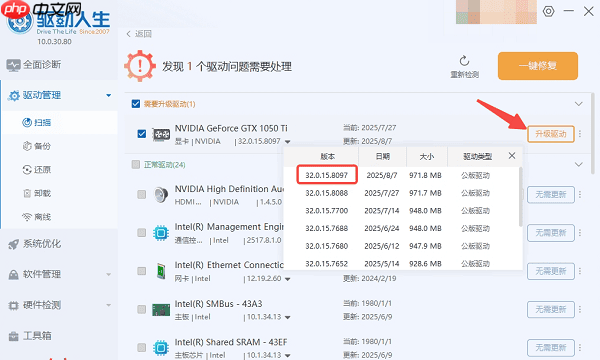This screenshot has height=360, width=600.
Task: Click the orange 一键修复 button
Action: point(538,66)
